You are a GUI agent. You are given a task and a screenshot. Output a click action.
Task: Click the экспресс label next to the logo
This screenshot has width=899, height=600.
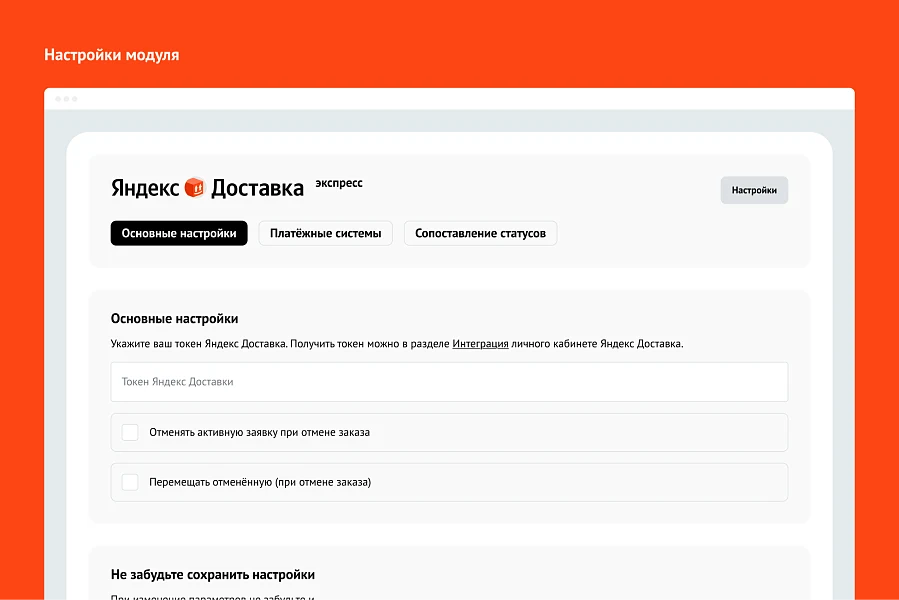339,183
